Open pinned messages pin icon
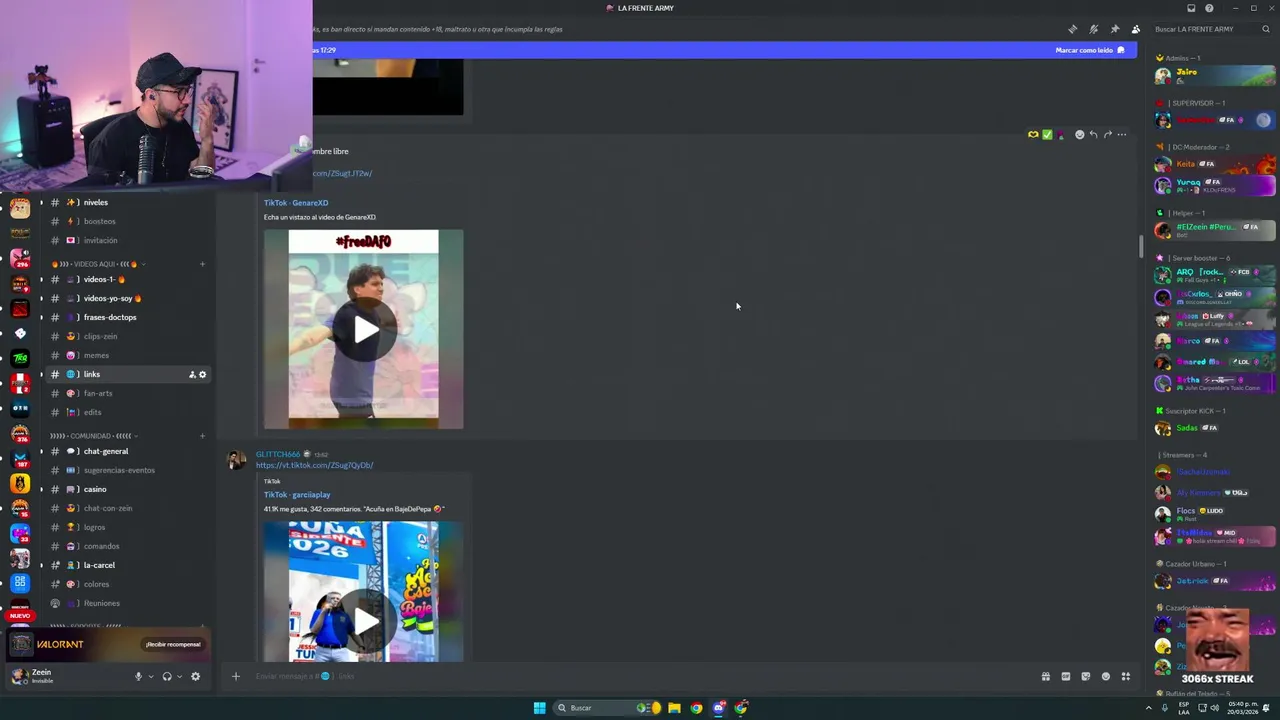Screen dimensions: 1280x720 (x=1115, y=29)
